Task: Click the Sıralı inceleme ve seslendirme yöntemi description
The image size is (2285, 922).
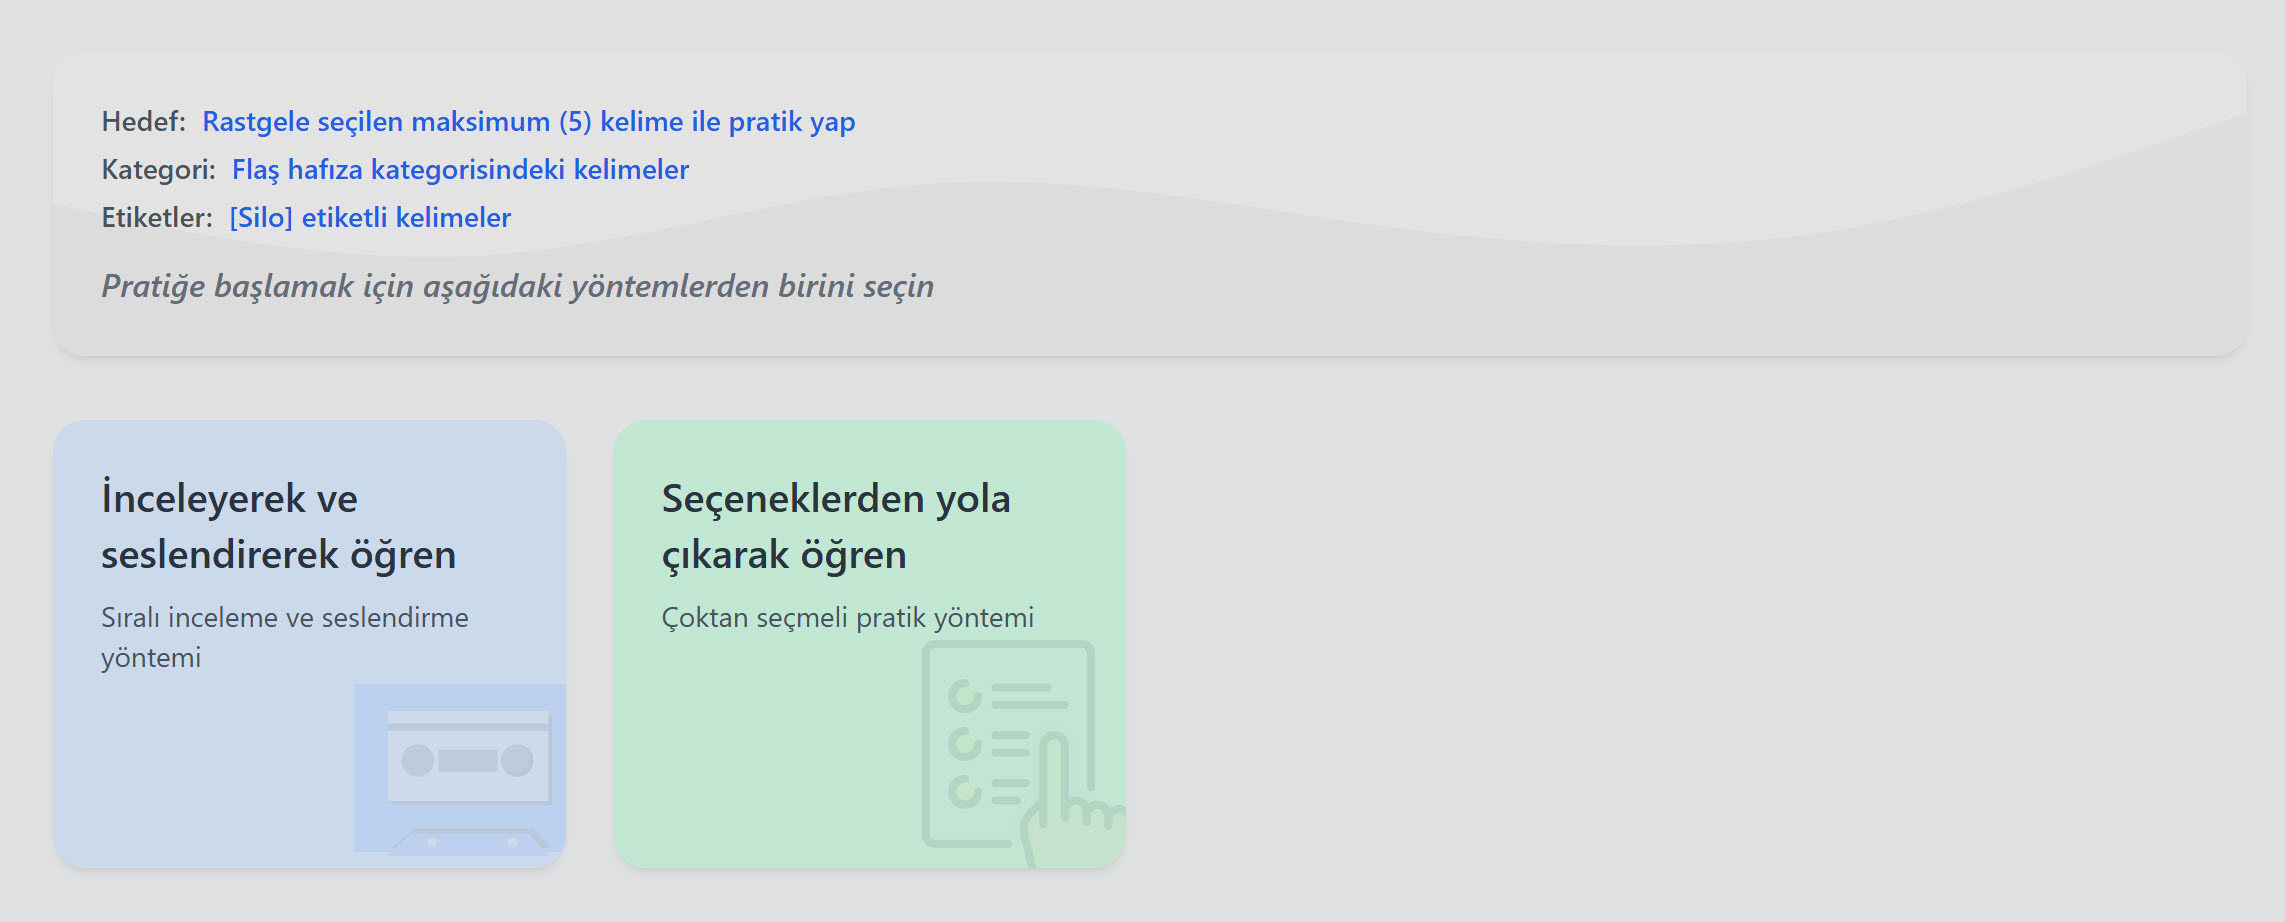Action: coord(284,637)
